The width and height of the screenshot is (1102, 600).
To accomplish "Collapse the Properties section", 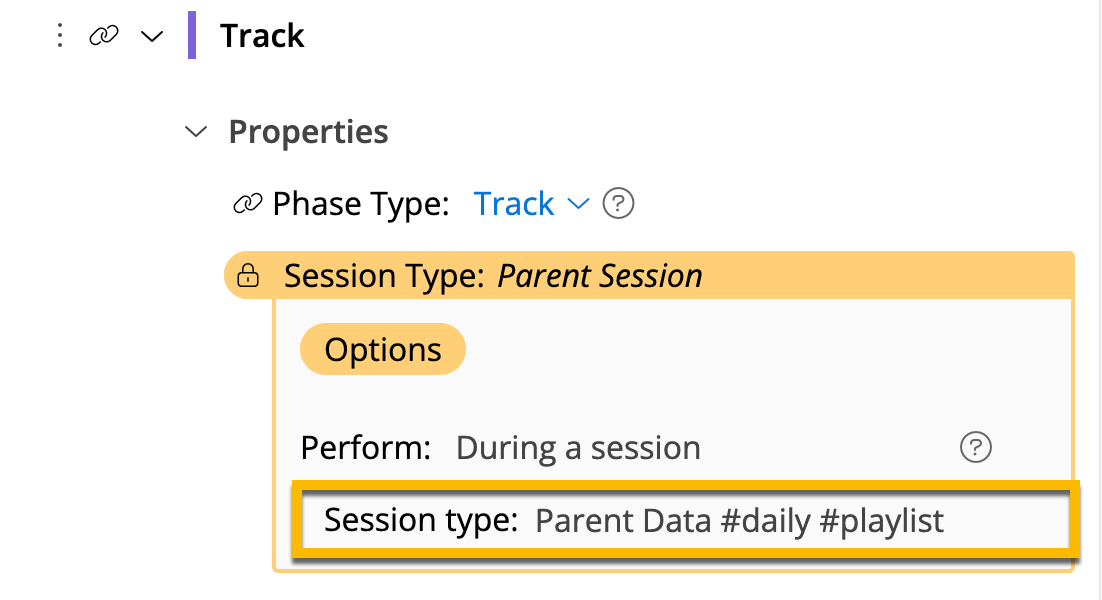I will coord(195,131).
